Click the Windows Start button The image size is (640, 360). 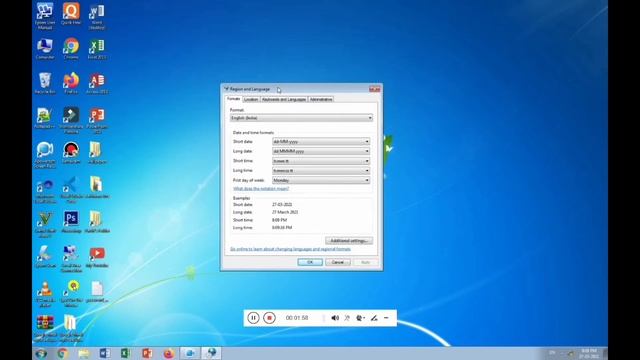click(x=41, y=353)
